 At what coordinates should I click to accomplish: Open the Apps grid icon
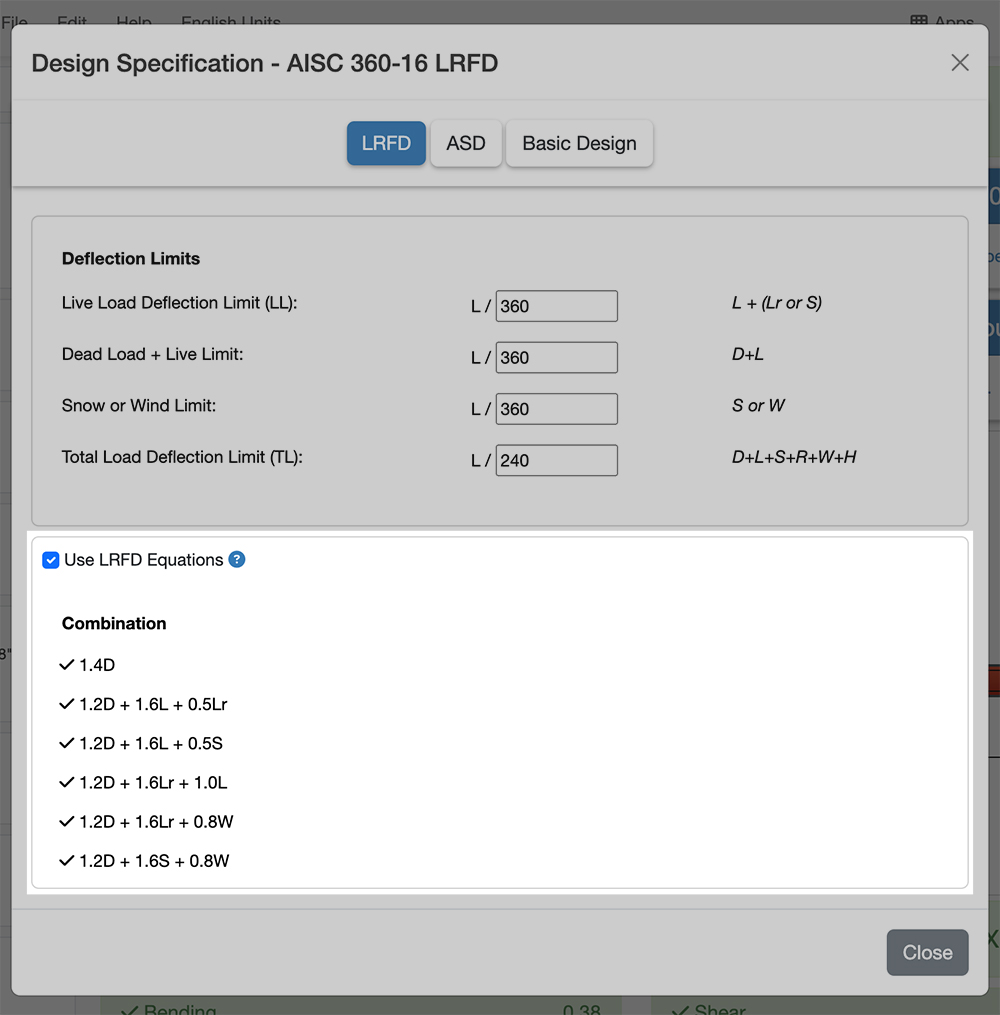tap(918, 21)
